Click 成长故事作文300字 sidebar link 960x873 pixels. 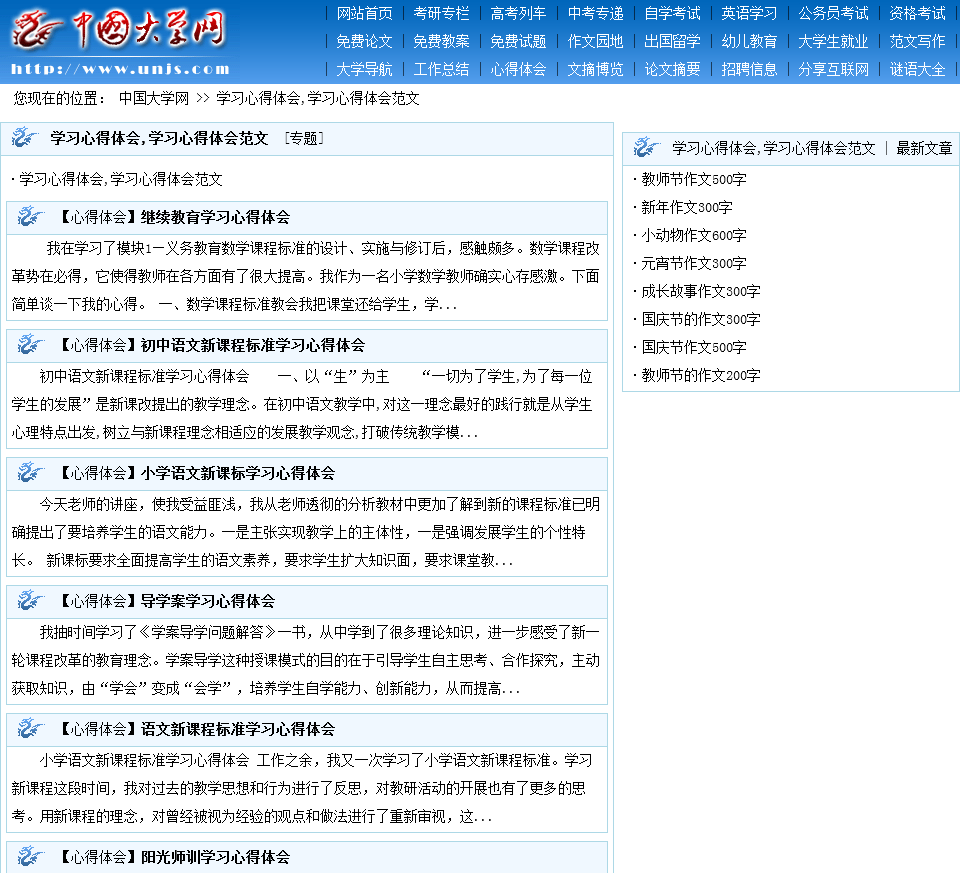click(x=700, y=291)
